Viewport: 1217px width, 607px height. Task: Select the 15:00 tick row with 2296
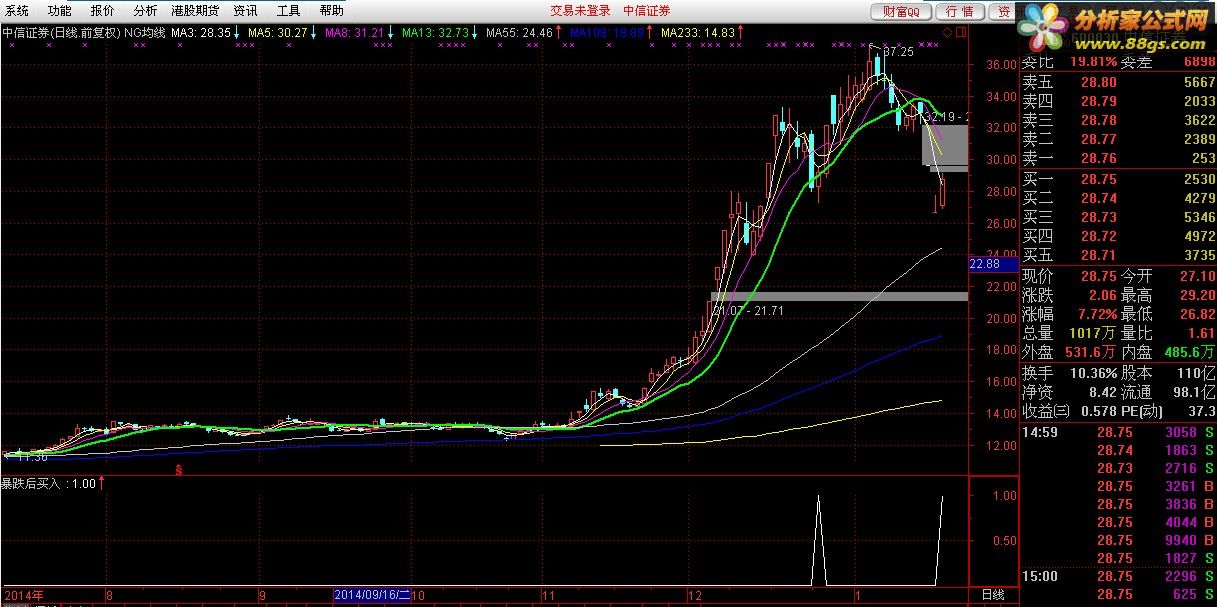coord(1118,576)
